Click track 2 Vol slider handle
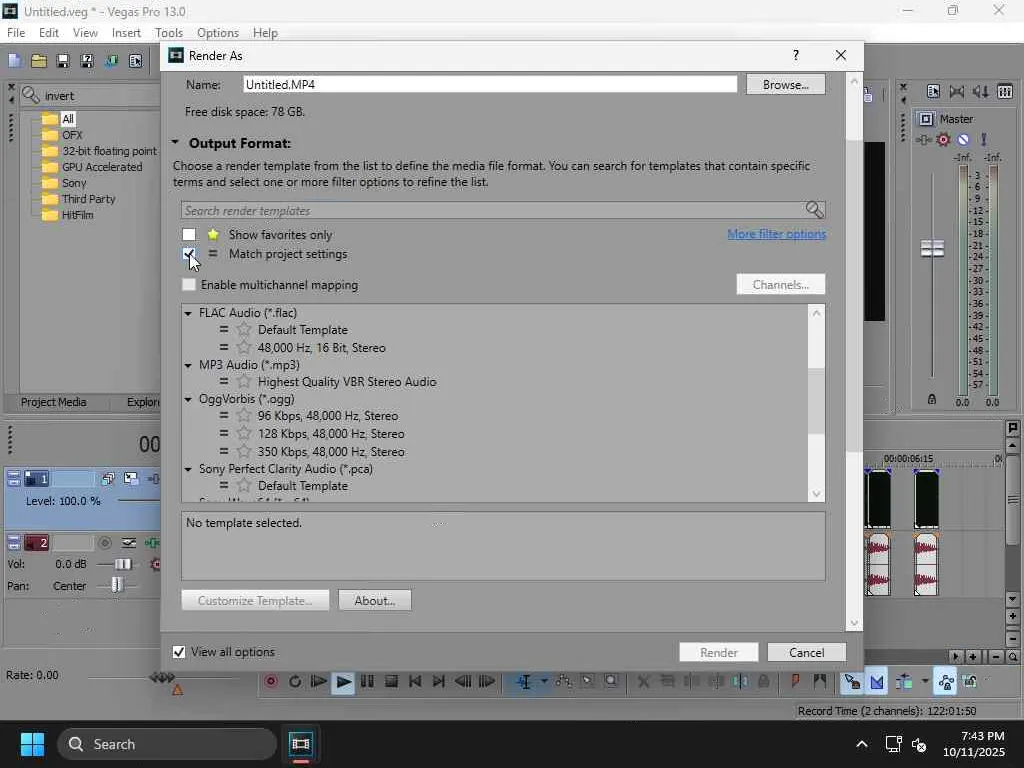This screenshot has height=768, width=1024. (x=123, y=564)
